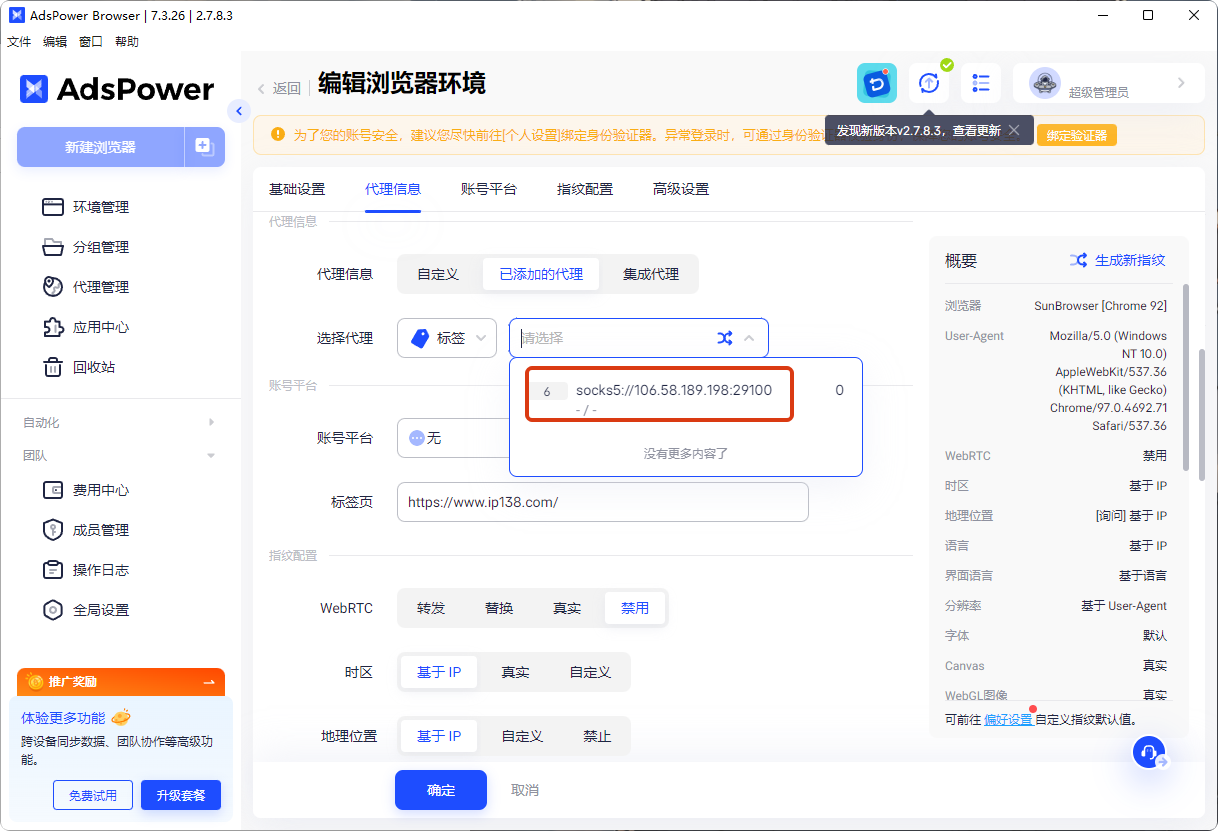This screenshot has width=1218, height=831.
Task: Open the support headset chat bubble
Action: click(x=1149, y=752)
